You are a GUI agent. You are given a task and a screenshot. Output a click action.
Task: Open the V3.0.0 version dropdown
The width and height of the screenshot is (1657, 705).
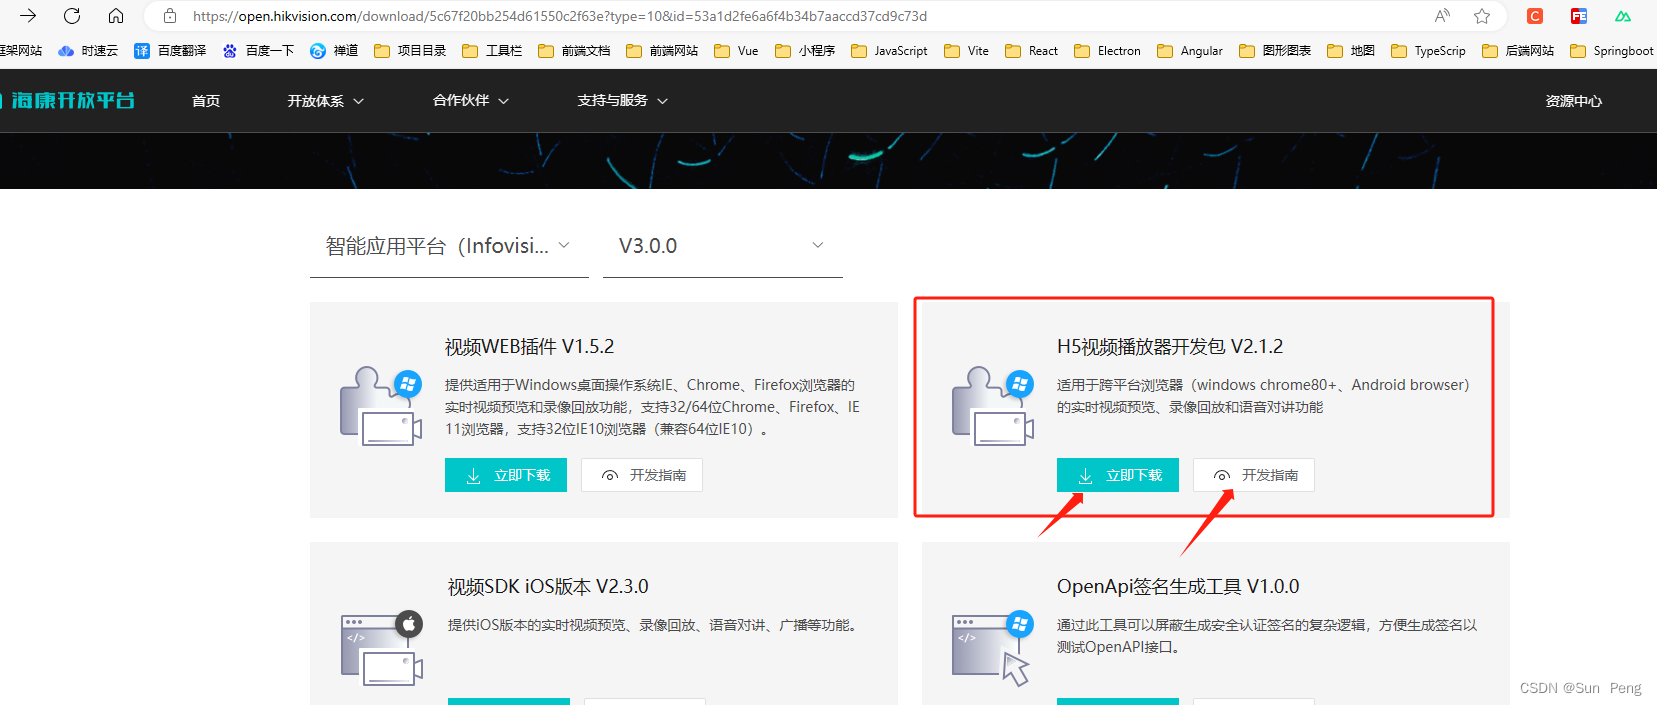click(723, 246)
